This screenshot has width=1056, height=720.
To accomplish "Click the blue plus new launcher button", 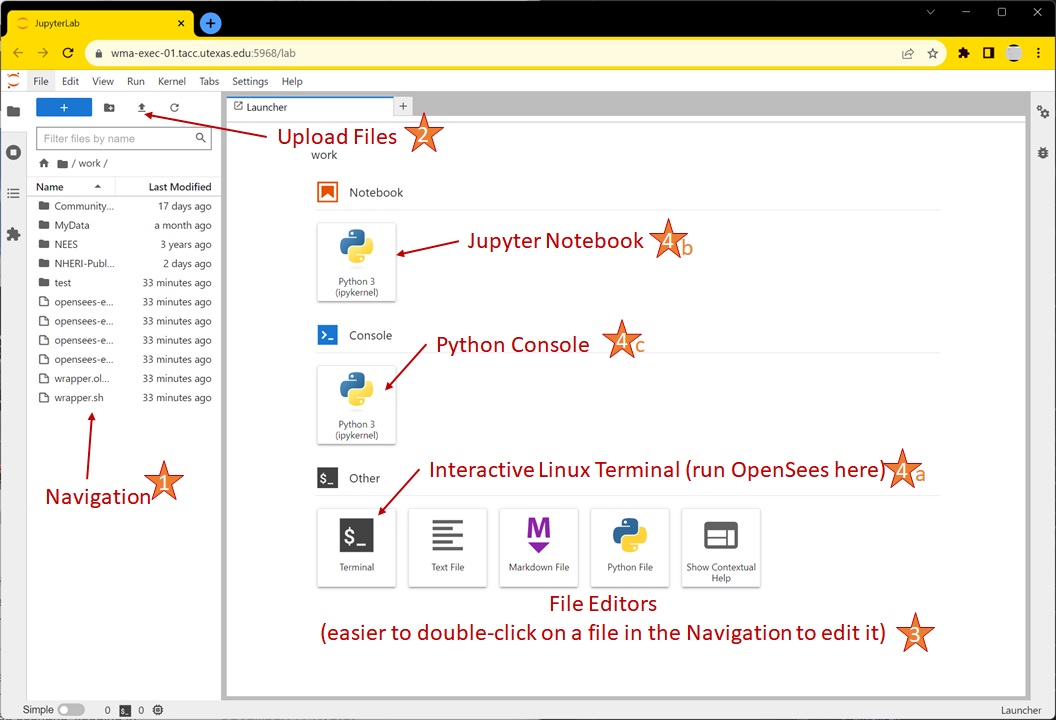I will [x=63, y=107].
